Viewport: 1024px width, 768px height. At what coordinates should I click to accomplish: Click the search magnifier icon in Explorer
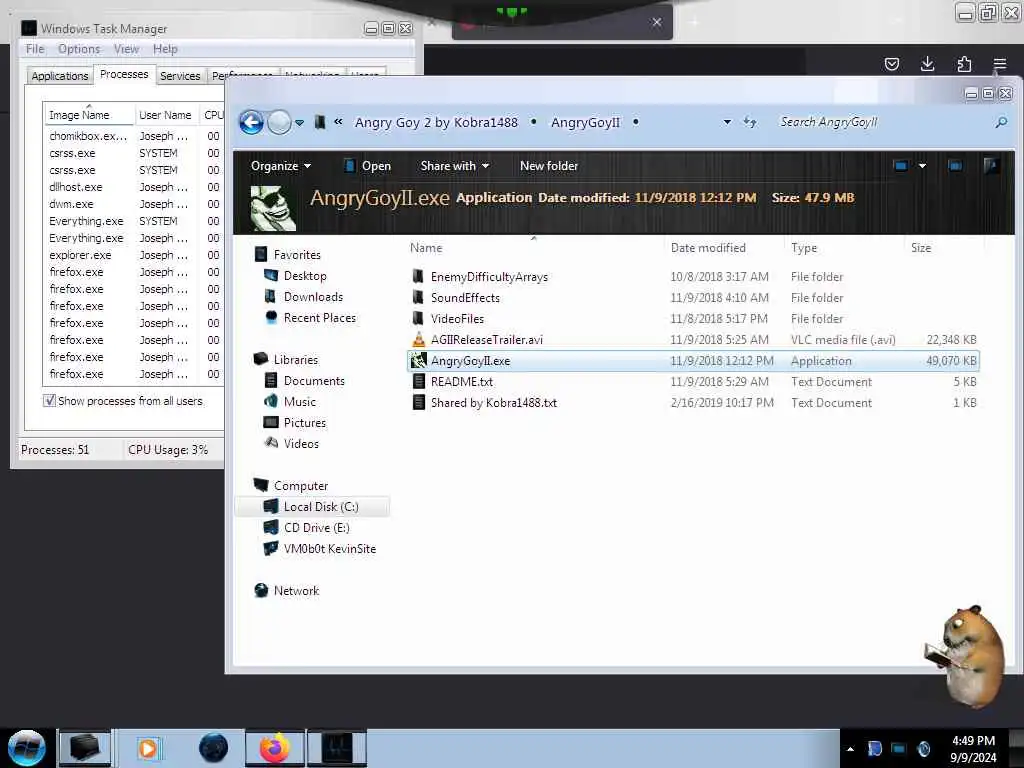pos(1000,122)
